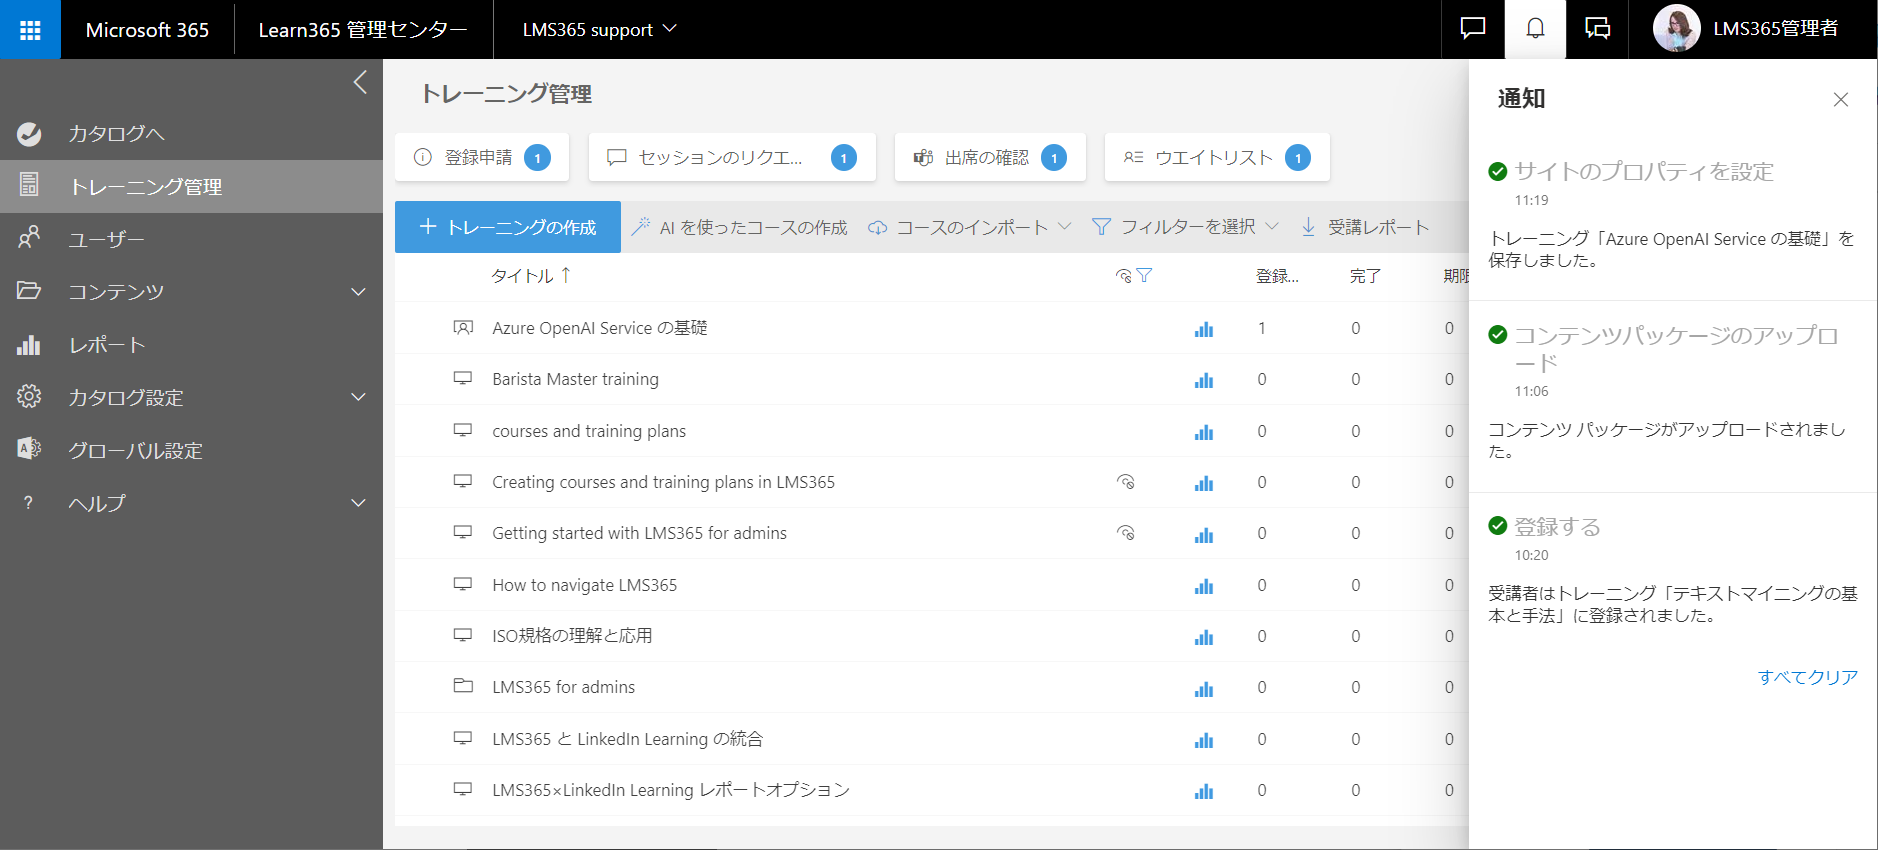Open report chart for LMS365 for admins
The image size is (1878, 850).
coord(1204,689)
